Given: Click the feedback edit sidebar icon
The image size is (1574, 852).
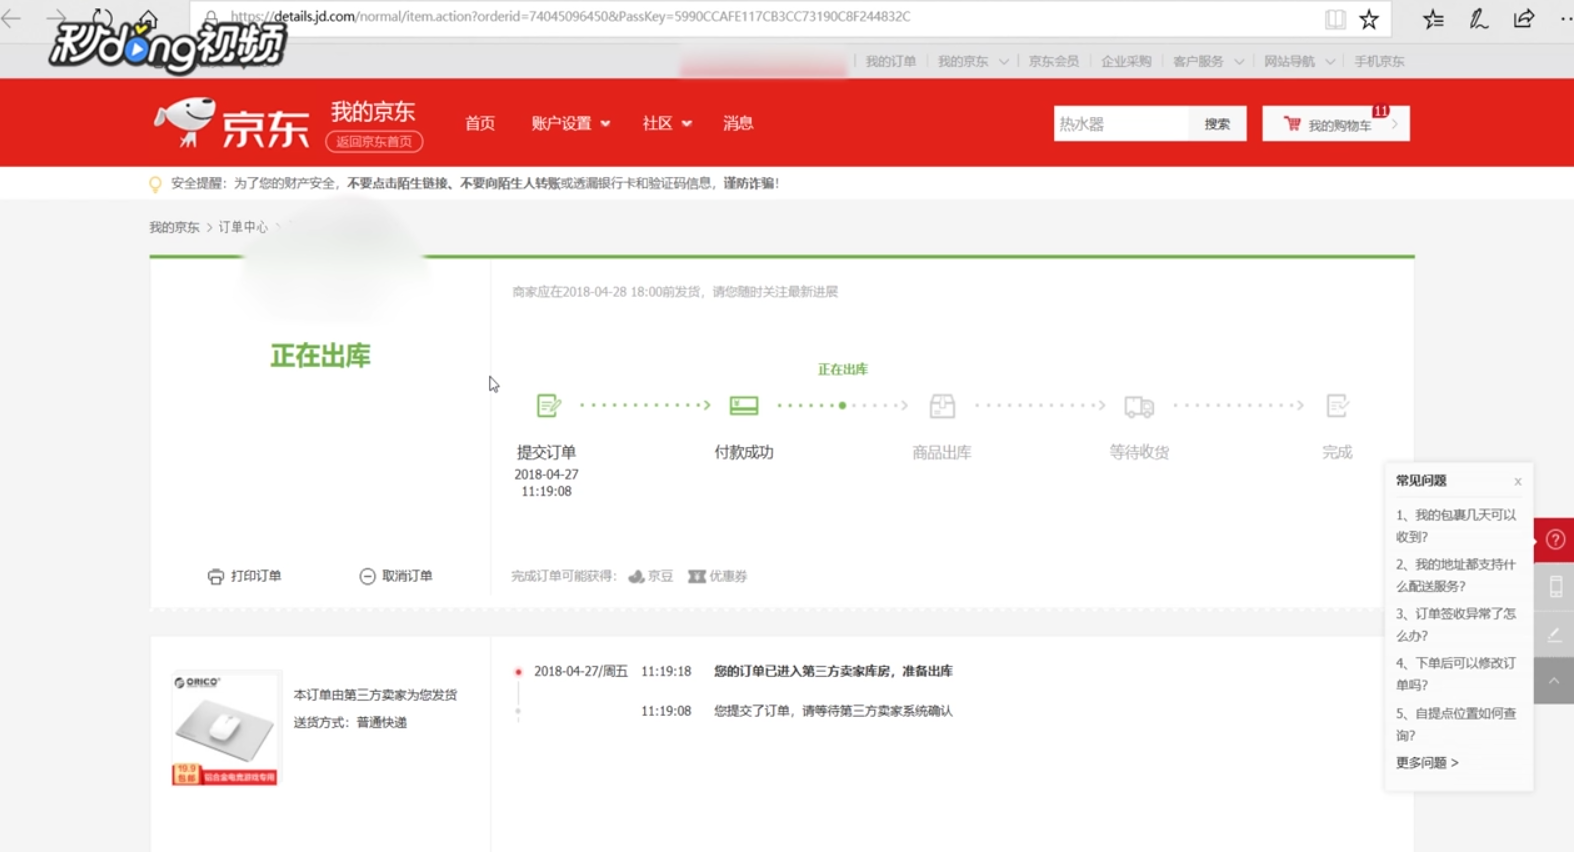Looking at the screenshot, I should (1555, 634).
